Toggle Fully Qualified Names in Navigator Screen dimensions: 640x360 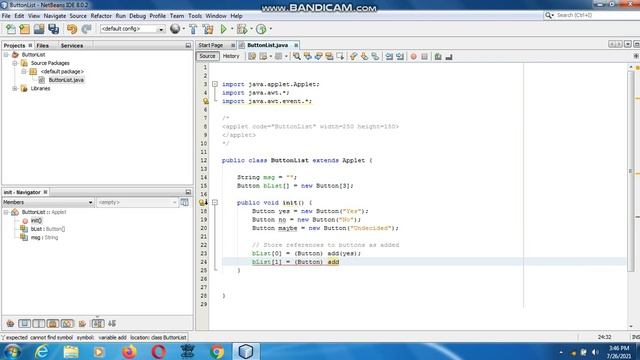coord(82,324)
